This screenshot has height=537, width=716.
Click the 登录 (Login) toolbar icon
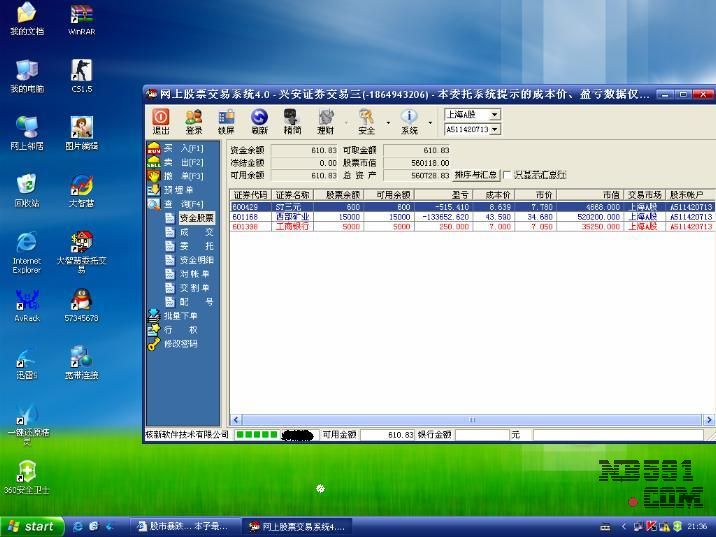point(193,121)
